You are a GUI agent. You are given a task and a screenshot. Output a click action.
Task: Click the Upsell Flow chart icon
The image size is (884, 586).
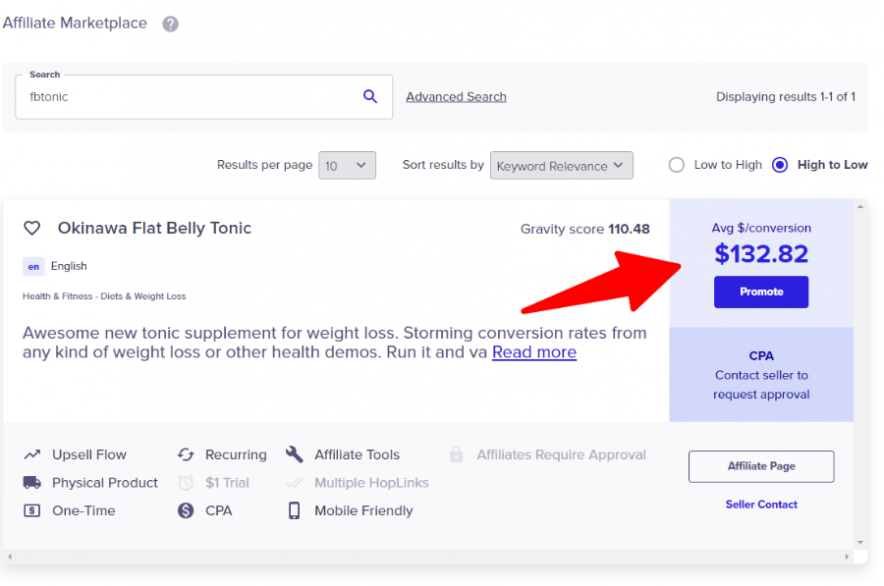(x=32, y=455)
